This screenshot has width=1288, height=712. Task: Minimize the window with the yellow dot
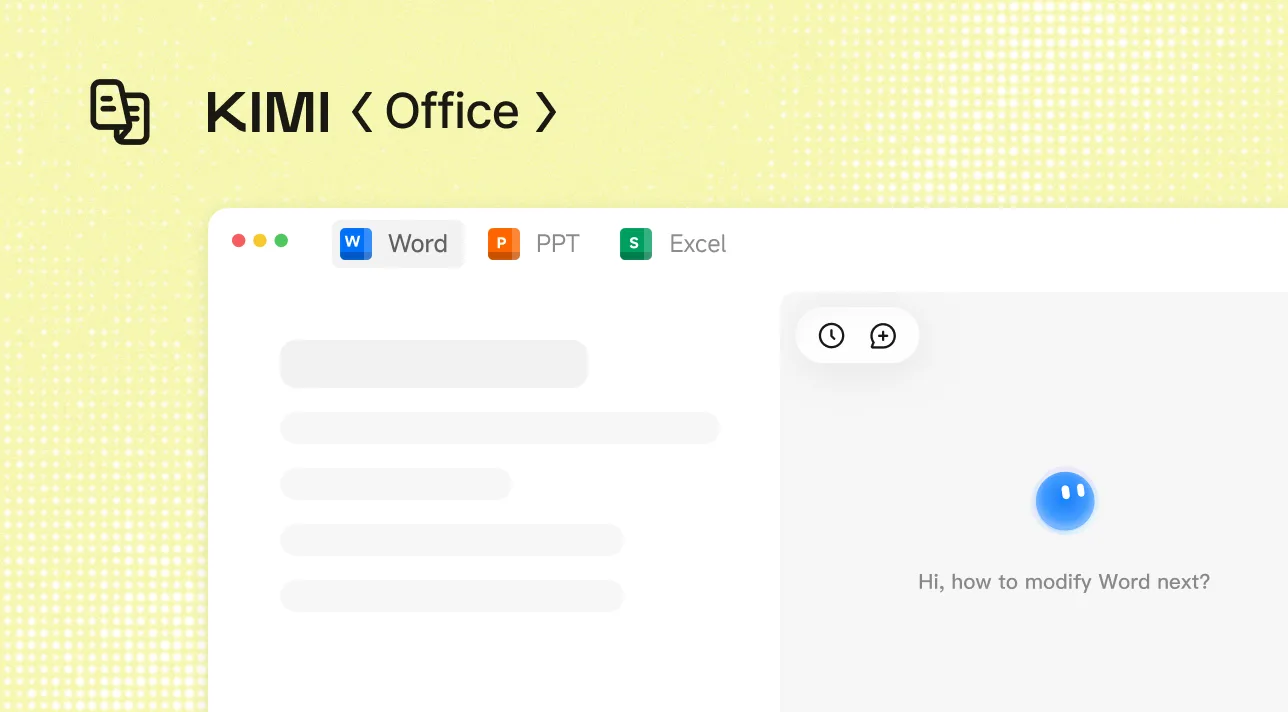pos(260,241)
